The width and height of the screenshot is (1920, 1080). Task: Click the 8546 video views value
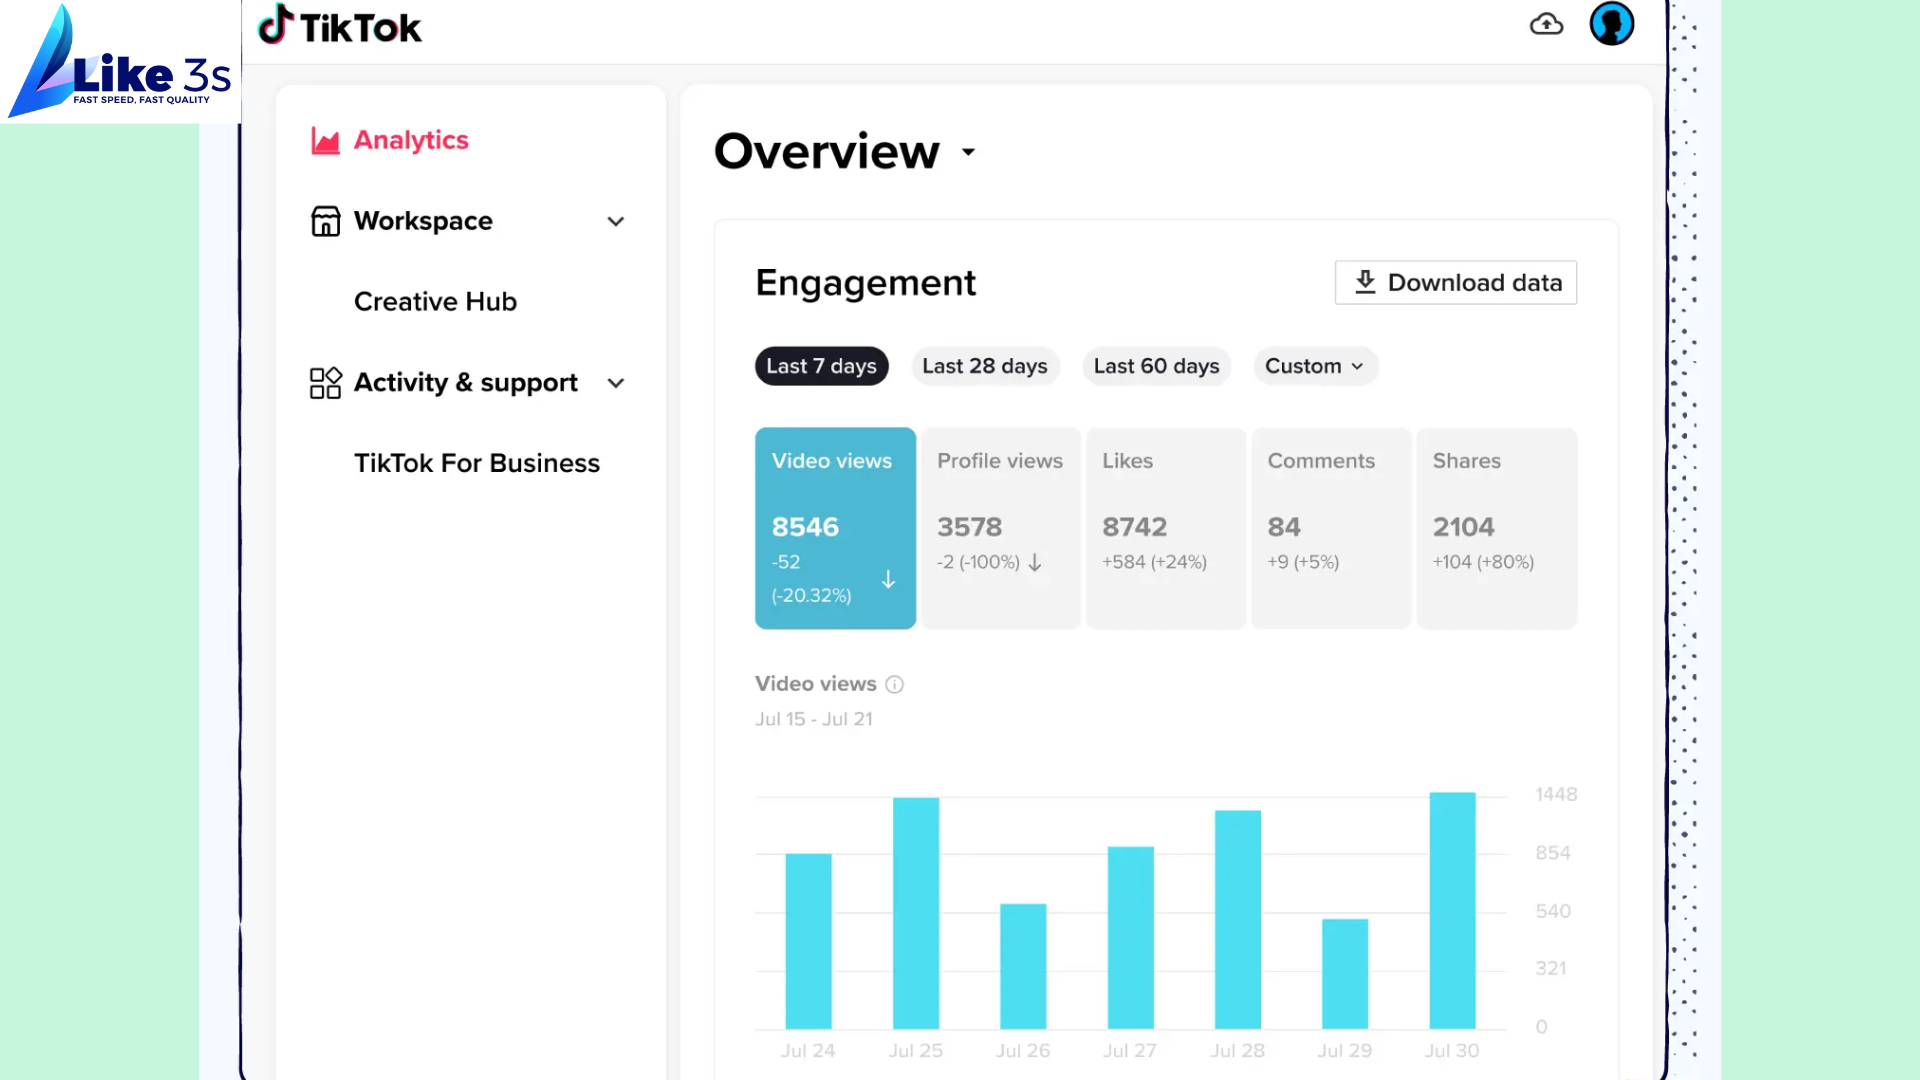click(805, 527)
